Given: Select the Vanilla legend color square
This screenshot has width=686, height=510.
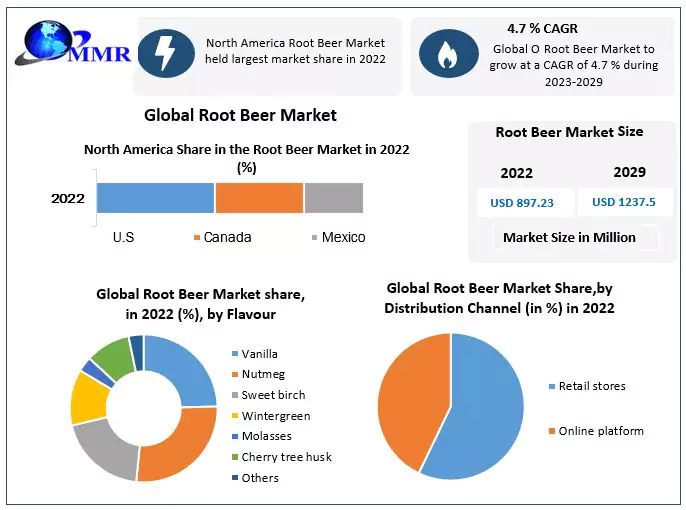Looking at the screenshot, I should (236, 354).
